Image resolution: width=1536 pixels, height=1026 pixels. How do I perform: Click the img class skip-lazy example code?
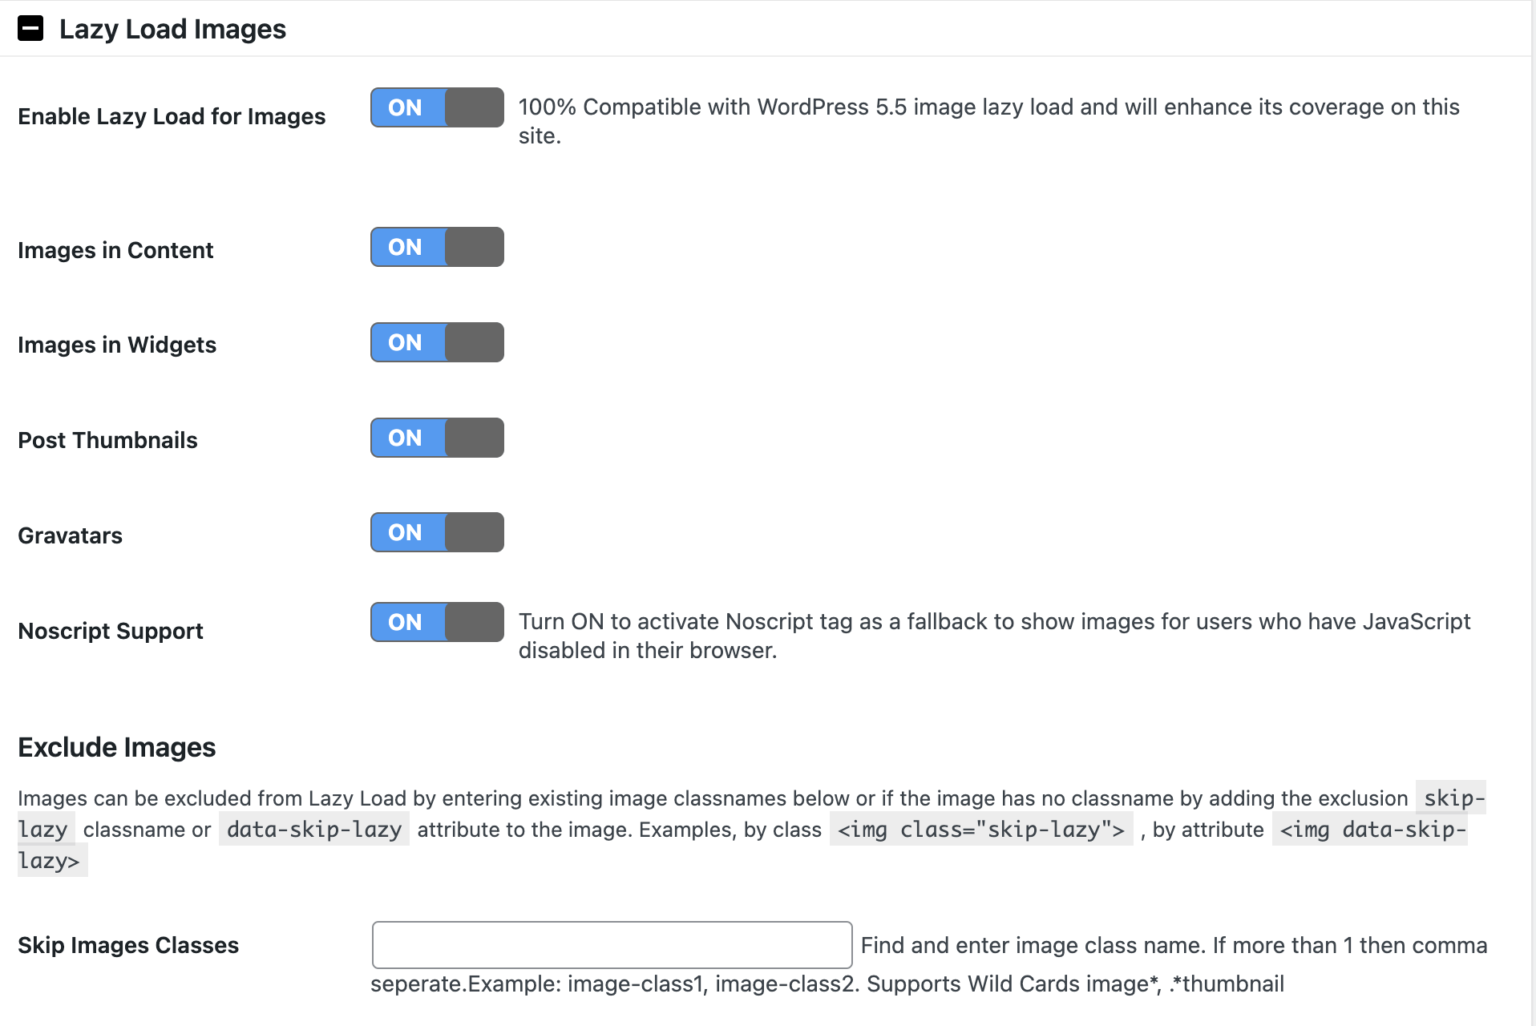click(x=981, y=829)
